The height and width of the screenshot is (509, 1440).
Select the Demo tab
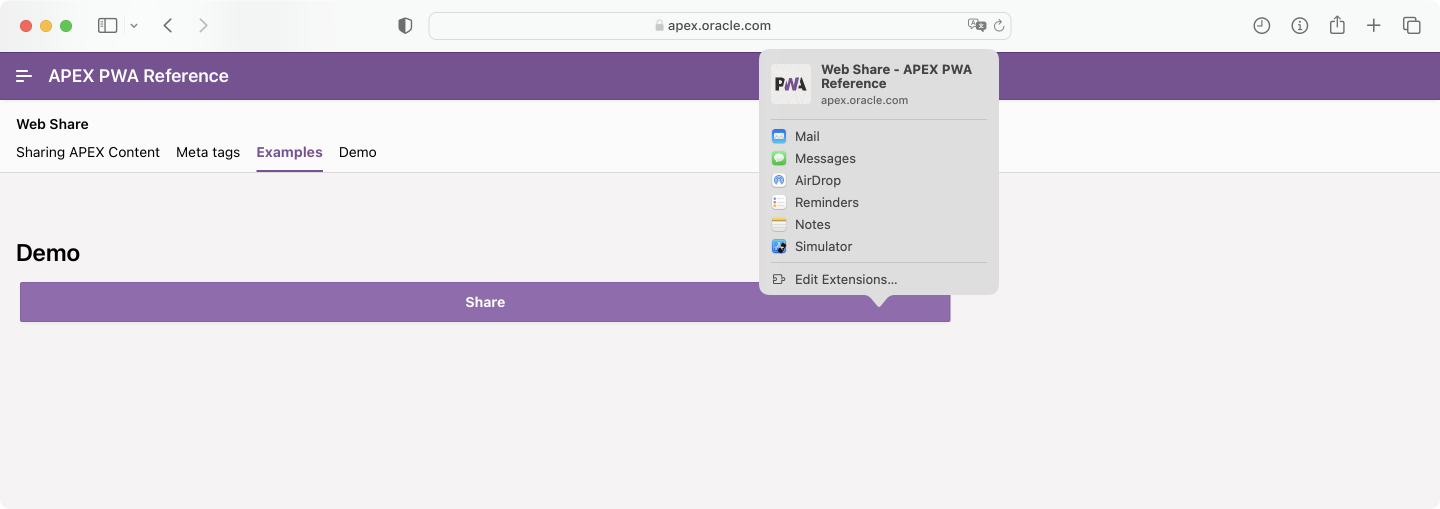357,153
